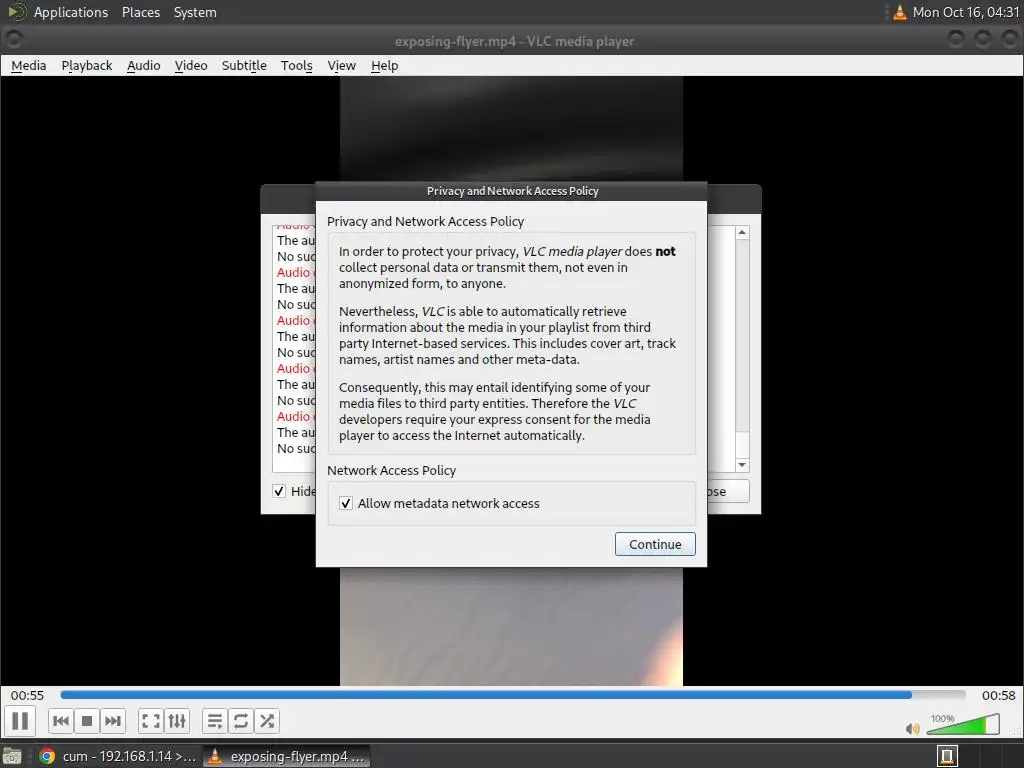Open the Audio menu
Viewport: 1024px width, 768px height.
click(144, 65)
